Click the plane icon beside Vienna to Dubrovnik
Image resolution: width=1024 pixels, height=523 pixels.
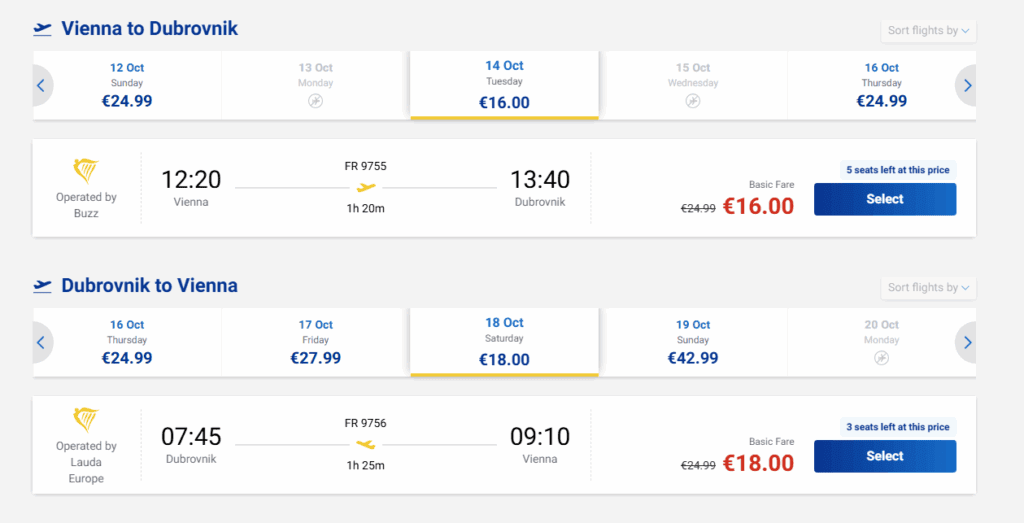click(42, 29)
